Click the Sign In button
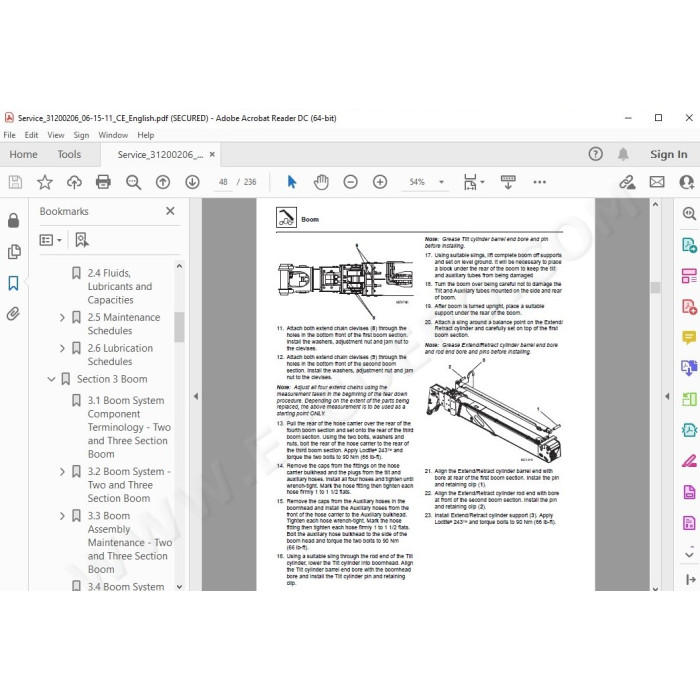 point(668,154)
